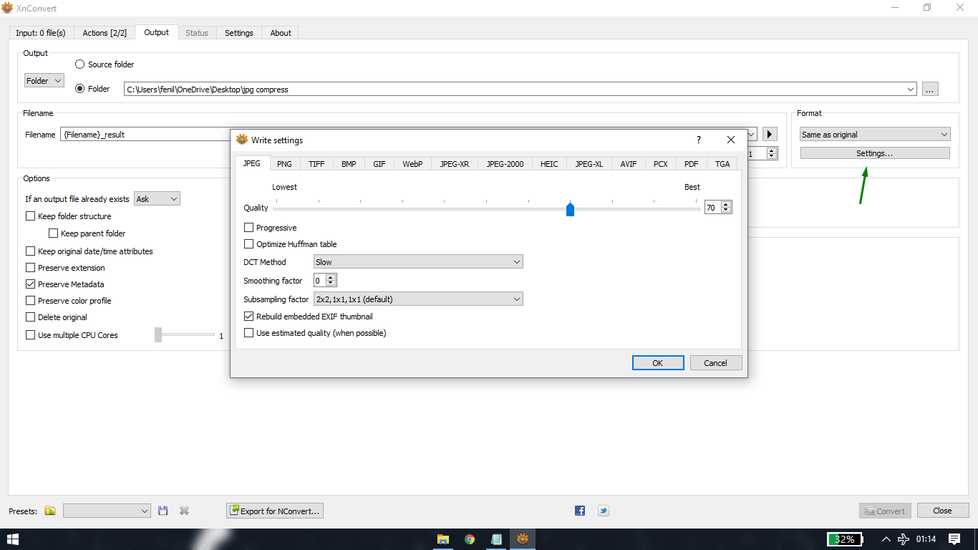This screenshot has height=550, width=978.
Task: Click the CPU cores slider handle
Action: (x=158, y=335)
